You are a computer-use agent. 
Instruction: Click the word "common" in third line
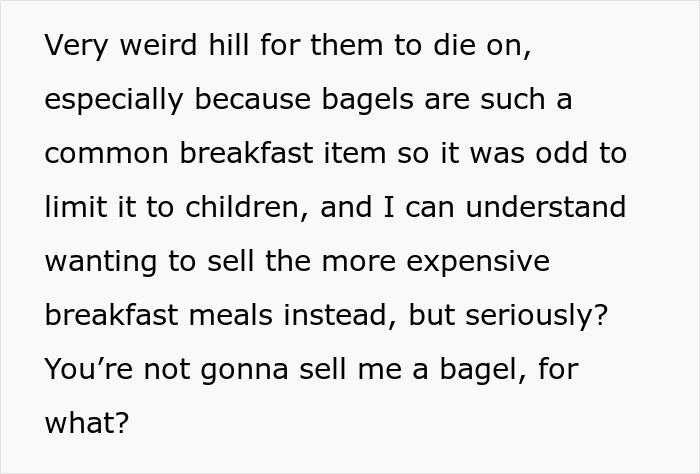[x=107, y=154]
